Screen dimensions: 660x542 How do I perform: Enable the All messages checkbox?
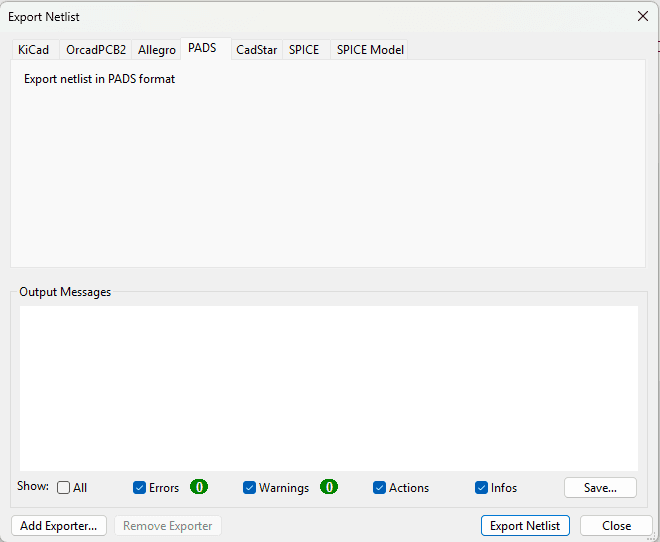click(x=64, y=488)
